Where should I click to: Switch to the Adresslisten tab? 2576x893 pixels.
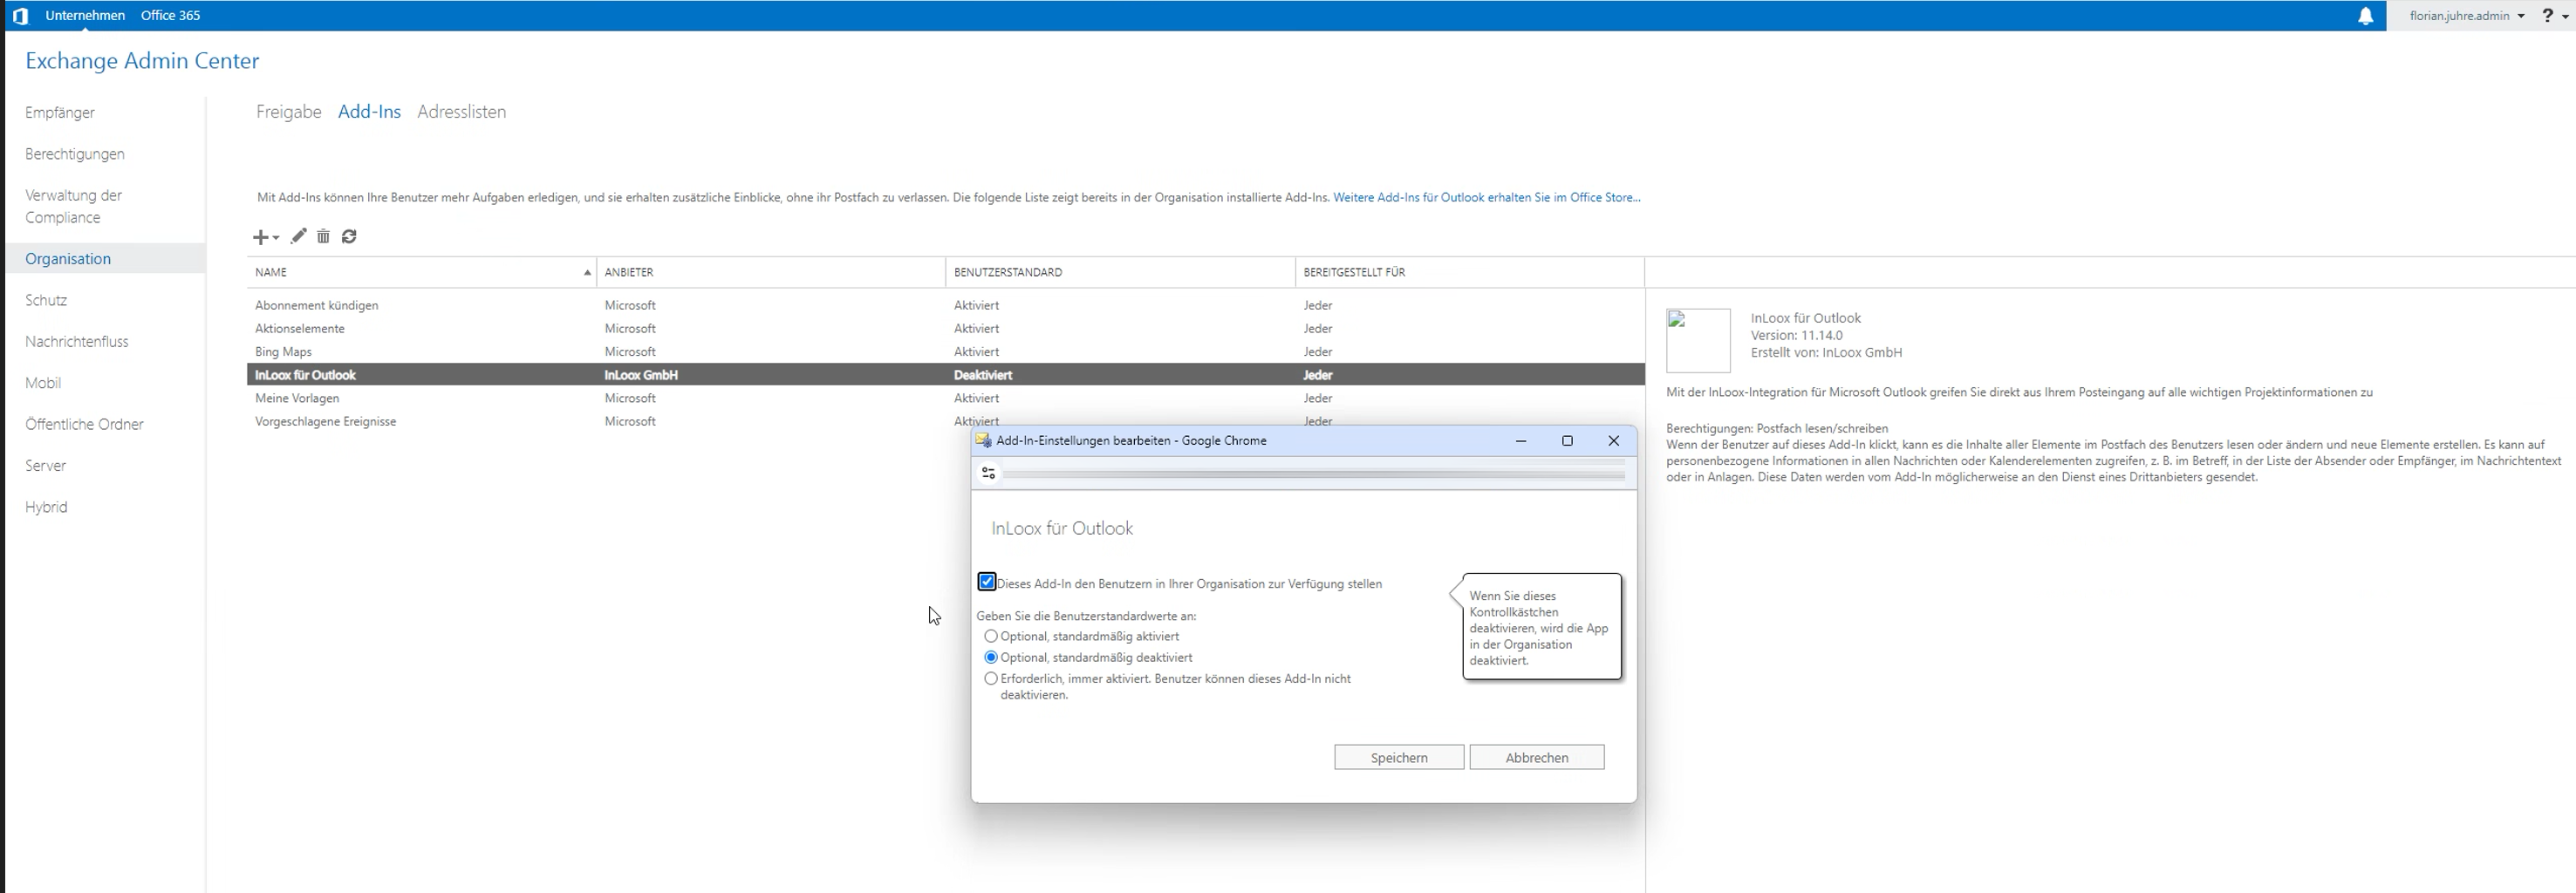click(x=462, y=112)
